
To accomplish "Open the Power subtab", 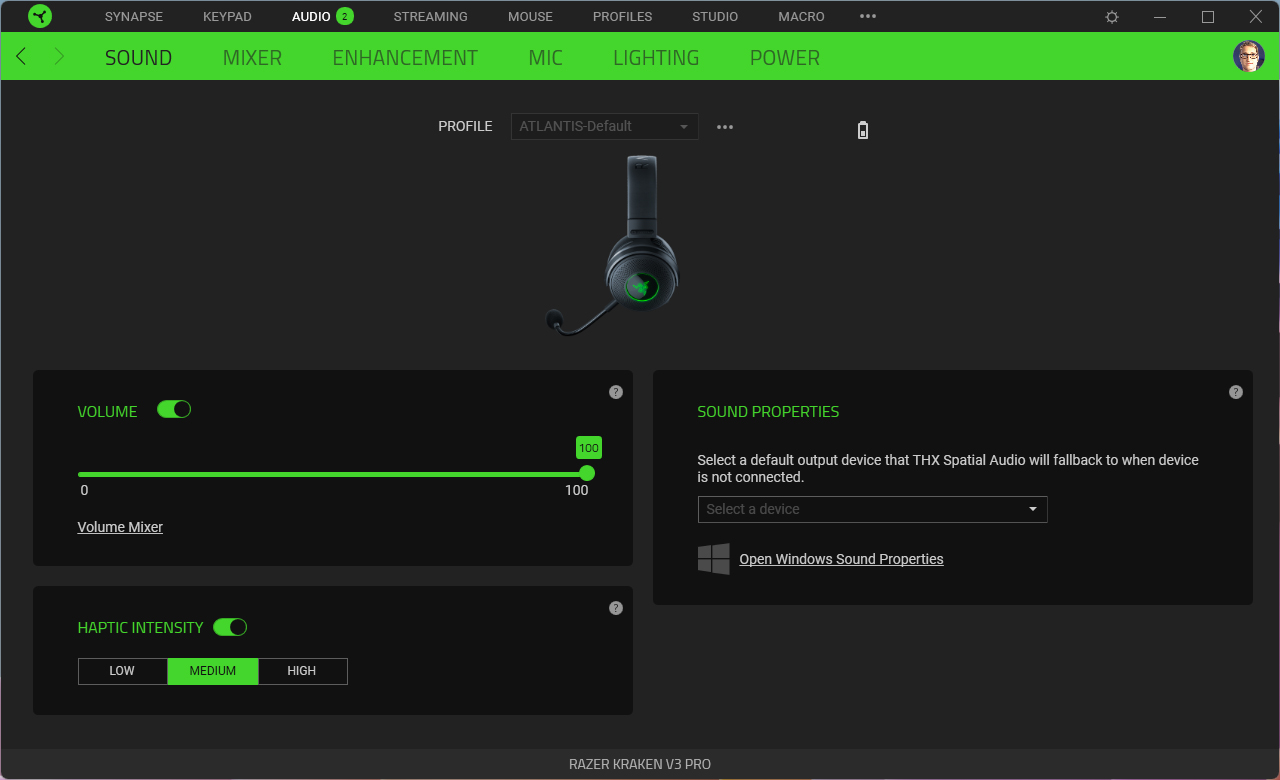I will (x=785, y=58).
